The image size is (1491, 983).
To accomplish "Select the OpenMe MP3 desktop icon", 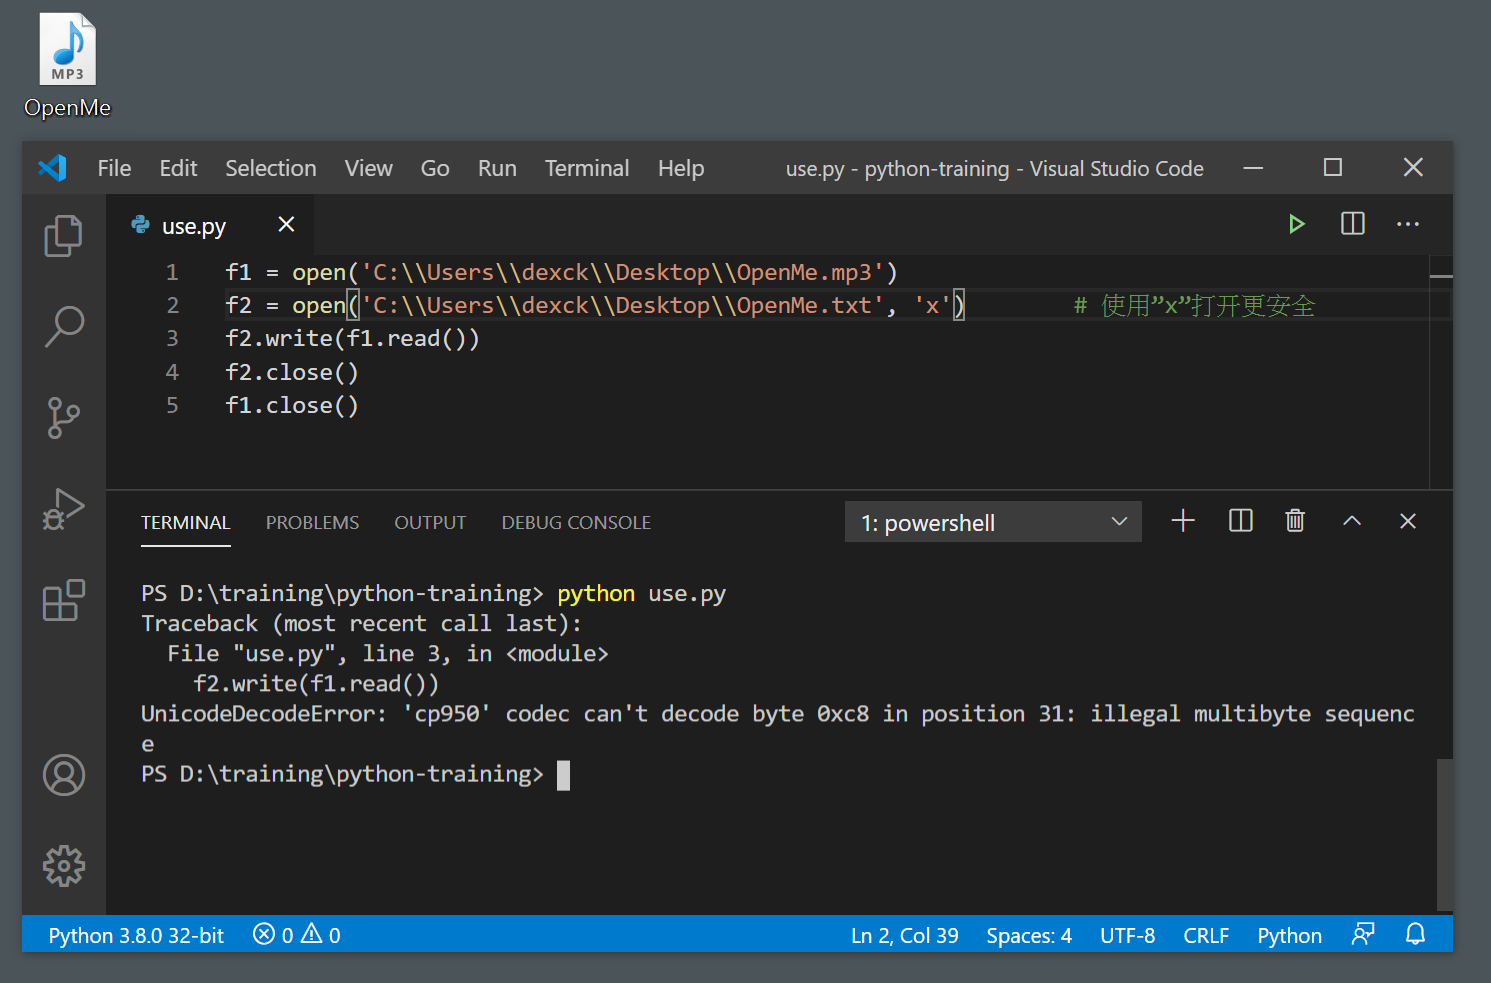I will tap(67, 66).
